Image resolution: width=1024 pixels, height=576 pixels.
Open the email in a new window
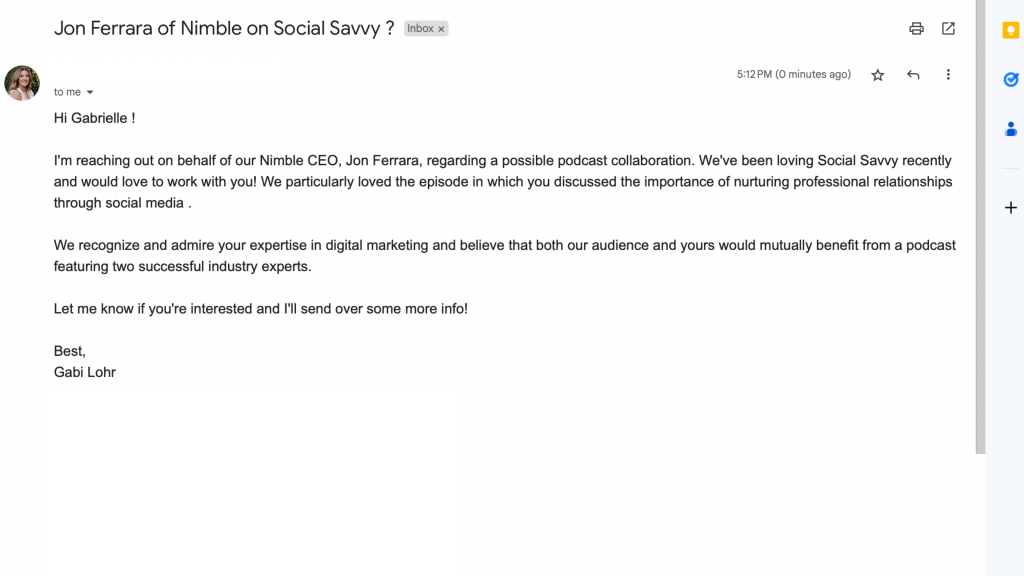click(948, 29)
